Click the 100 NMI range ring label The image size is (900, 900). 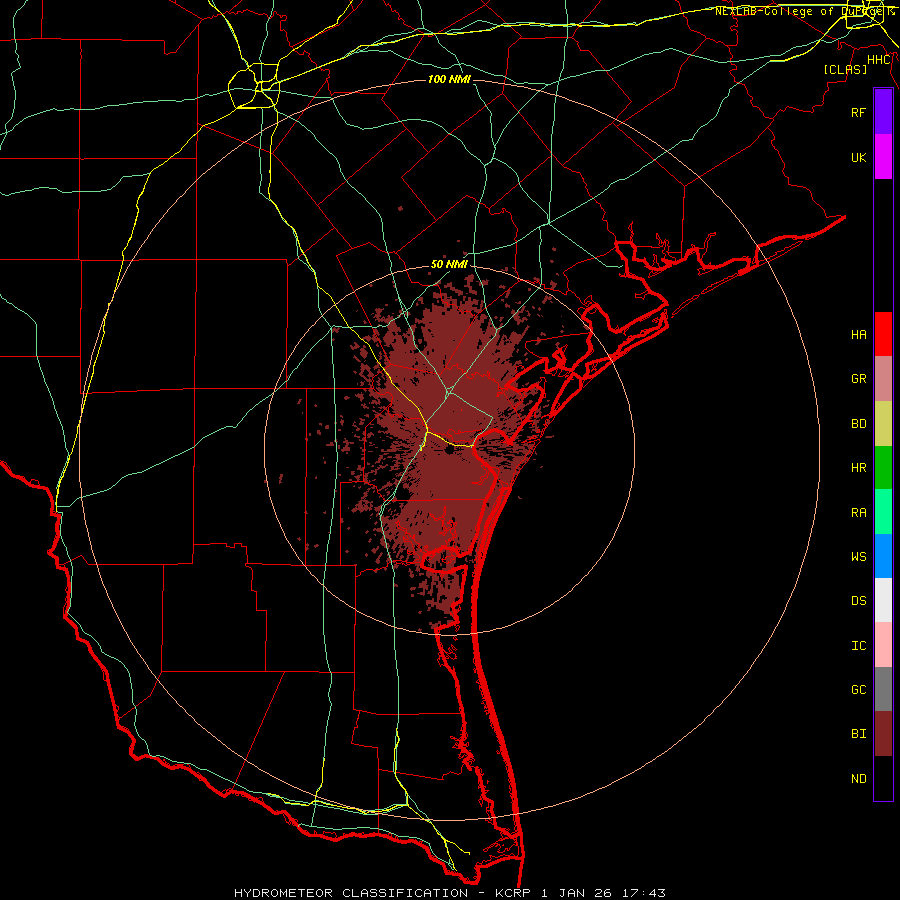tap(449, 79)
